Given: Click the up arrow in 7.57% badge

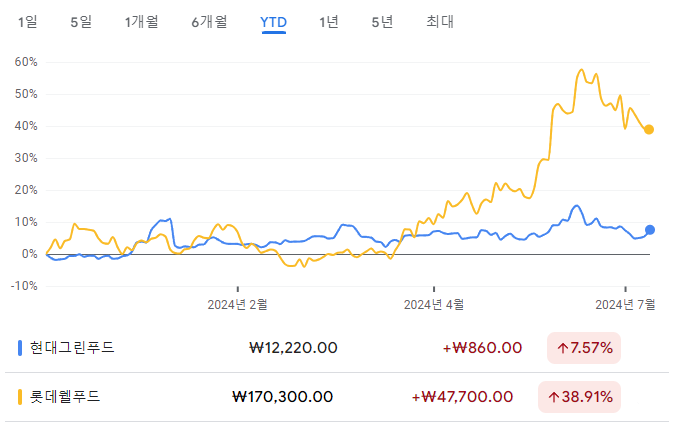Looking at the screenshot, I should click(x=562, y=348).
